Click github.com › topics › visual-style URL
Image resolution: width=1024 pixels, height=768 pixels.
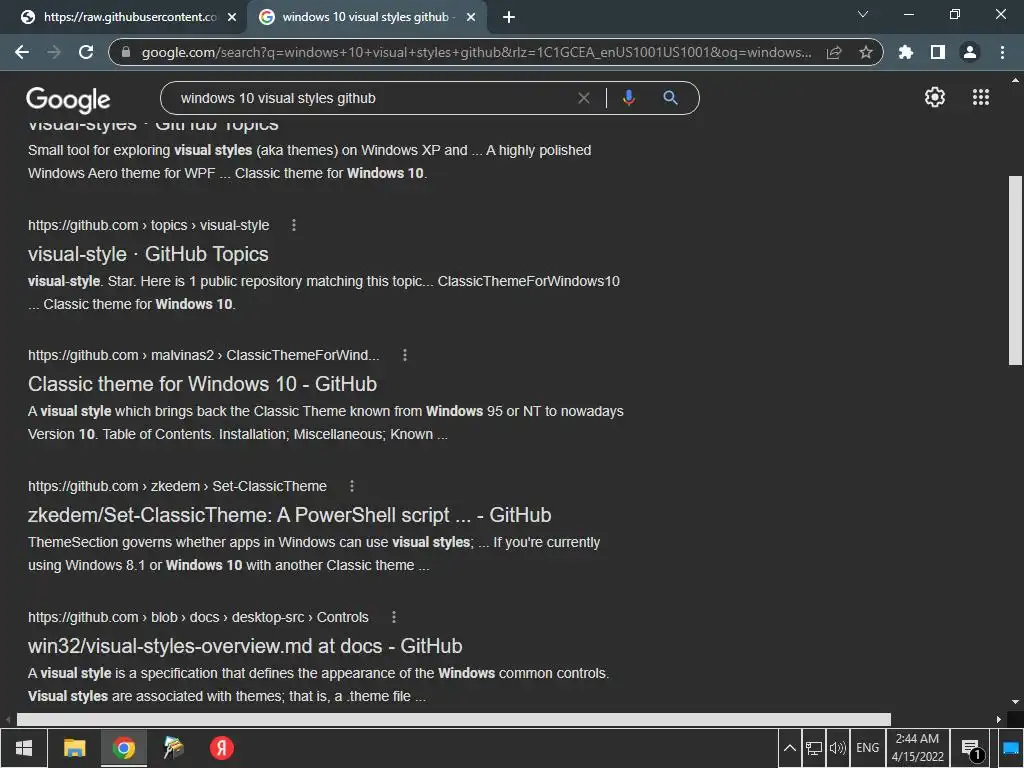148,225
